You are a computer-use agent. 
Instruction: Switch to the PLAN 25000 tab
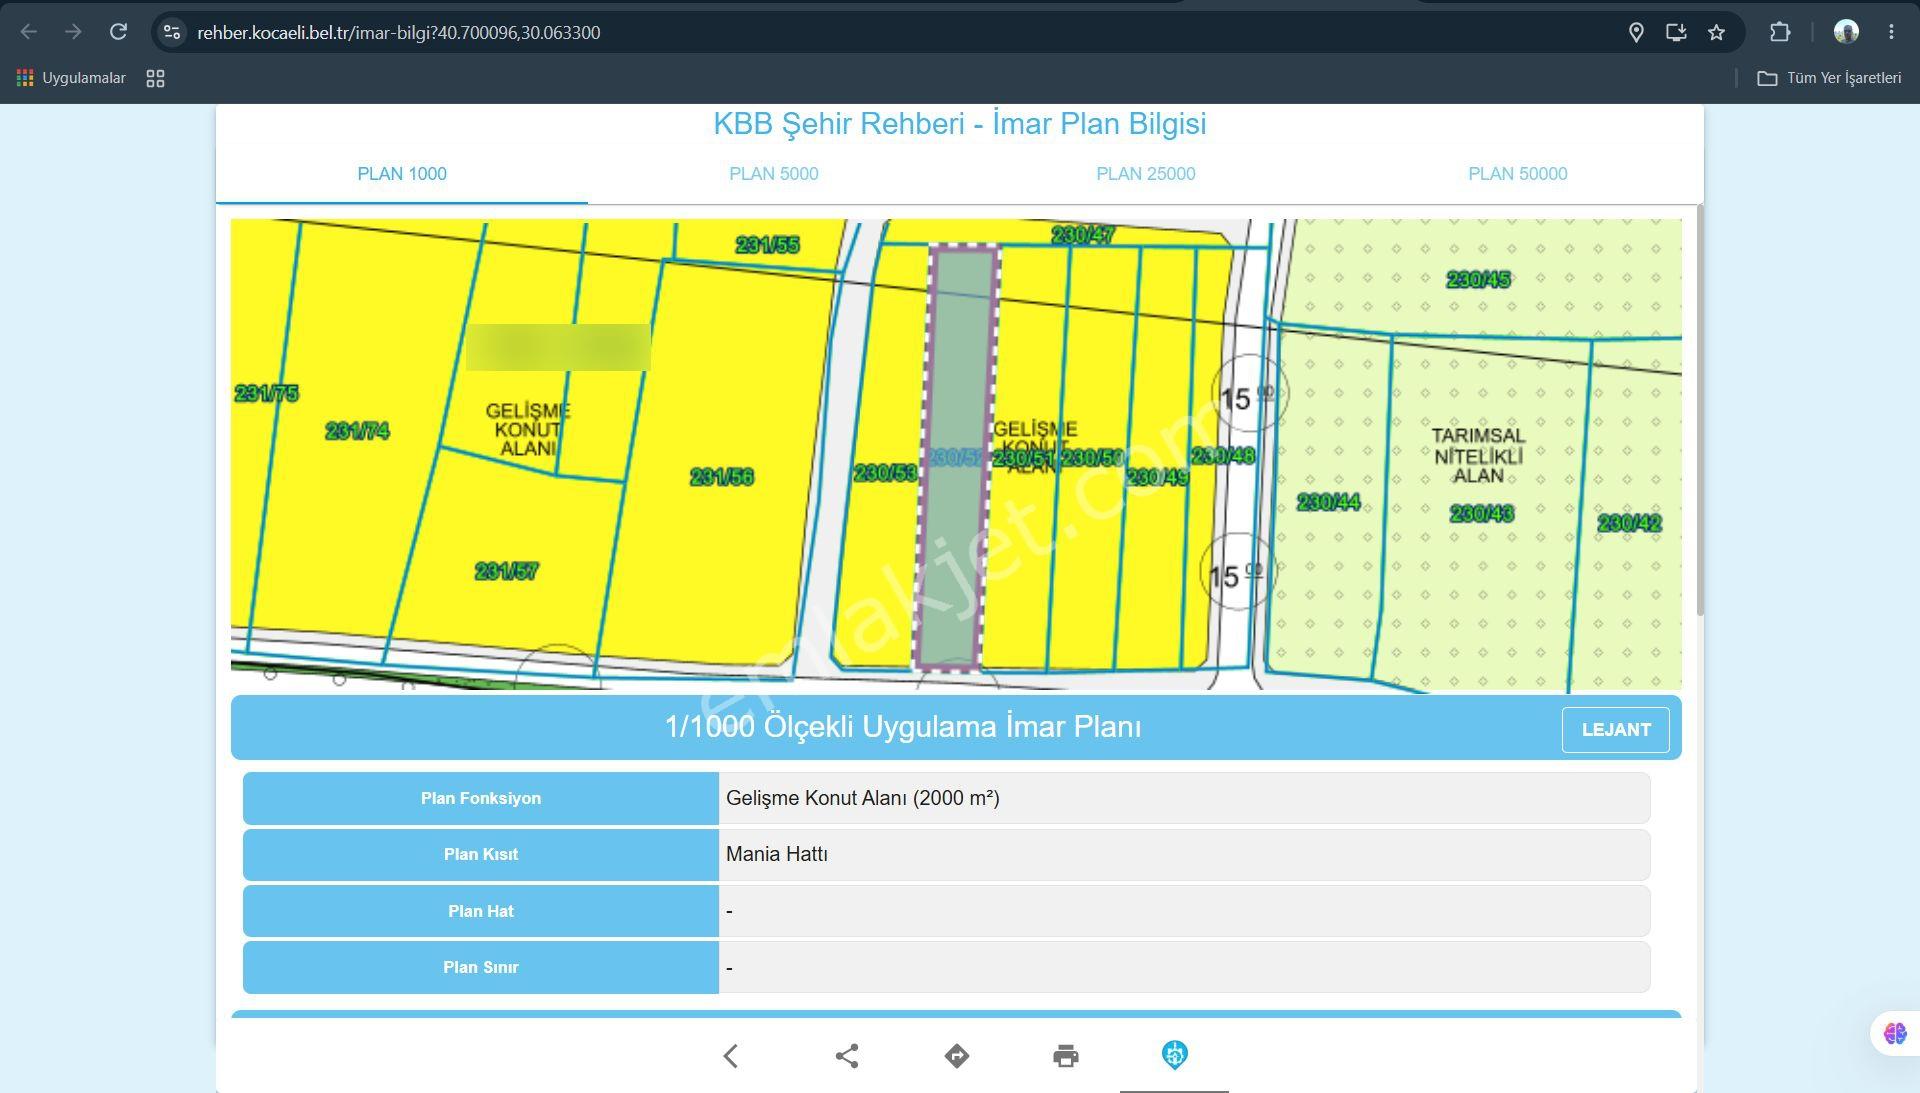(1146, 174)
